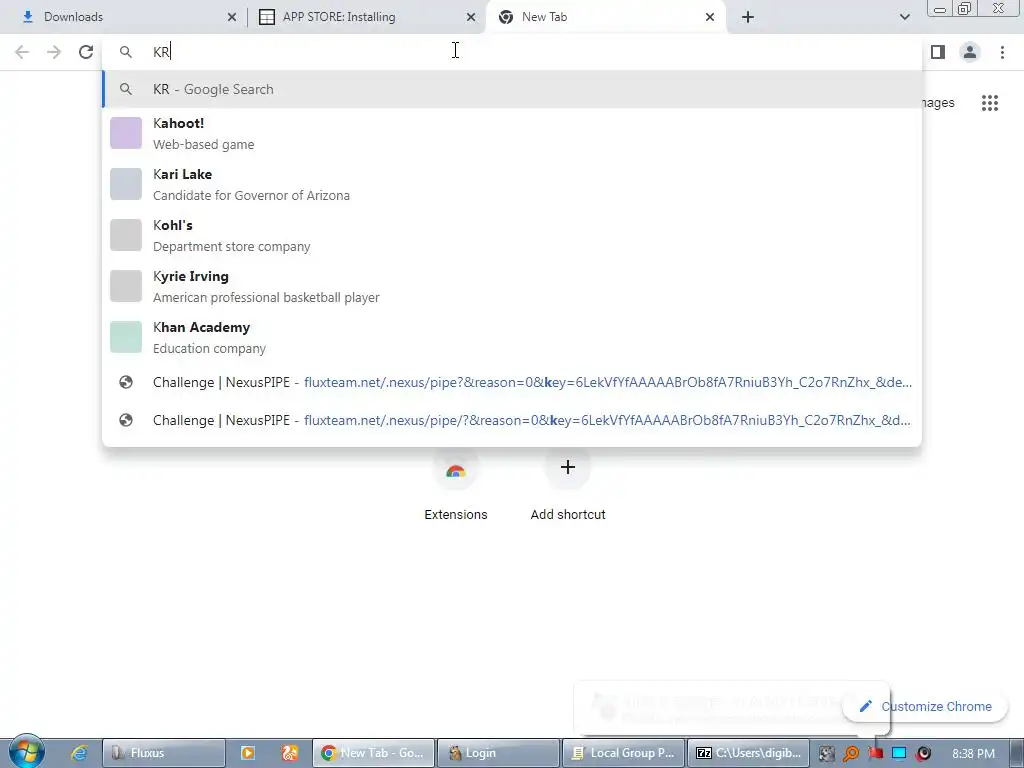Click the grey mosaic tray icon
This screenshot has height=768, width=1024.
point(827,754)
